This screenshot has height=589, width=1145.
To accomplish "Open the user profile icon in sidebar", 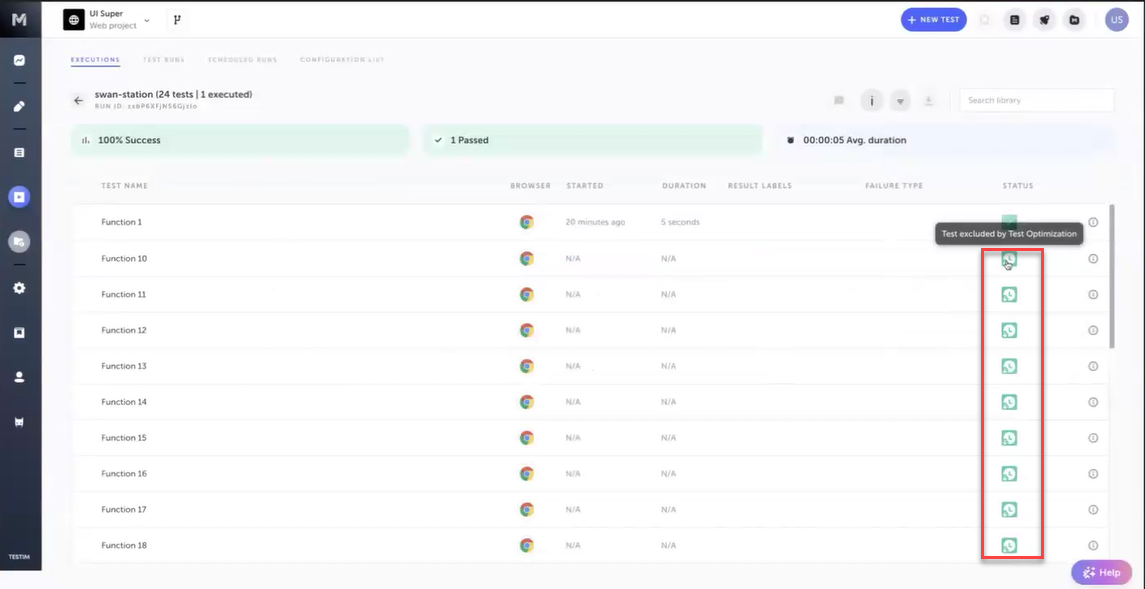I will [19, 377].
